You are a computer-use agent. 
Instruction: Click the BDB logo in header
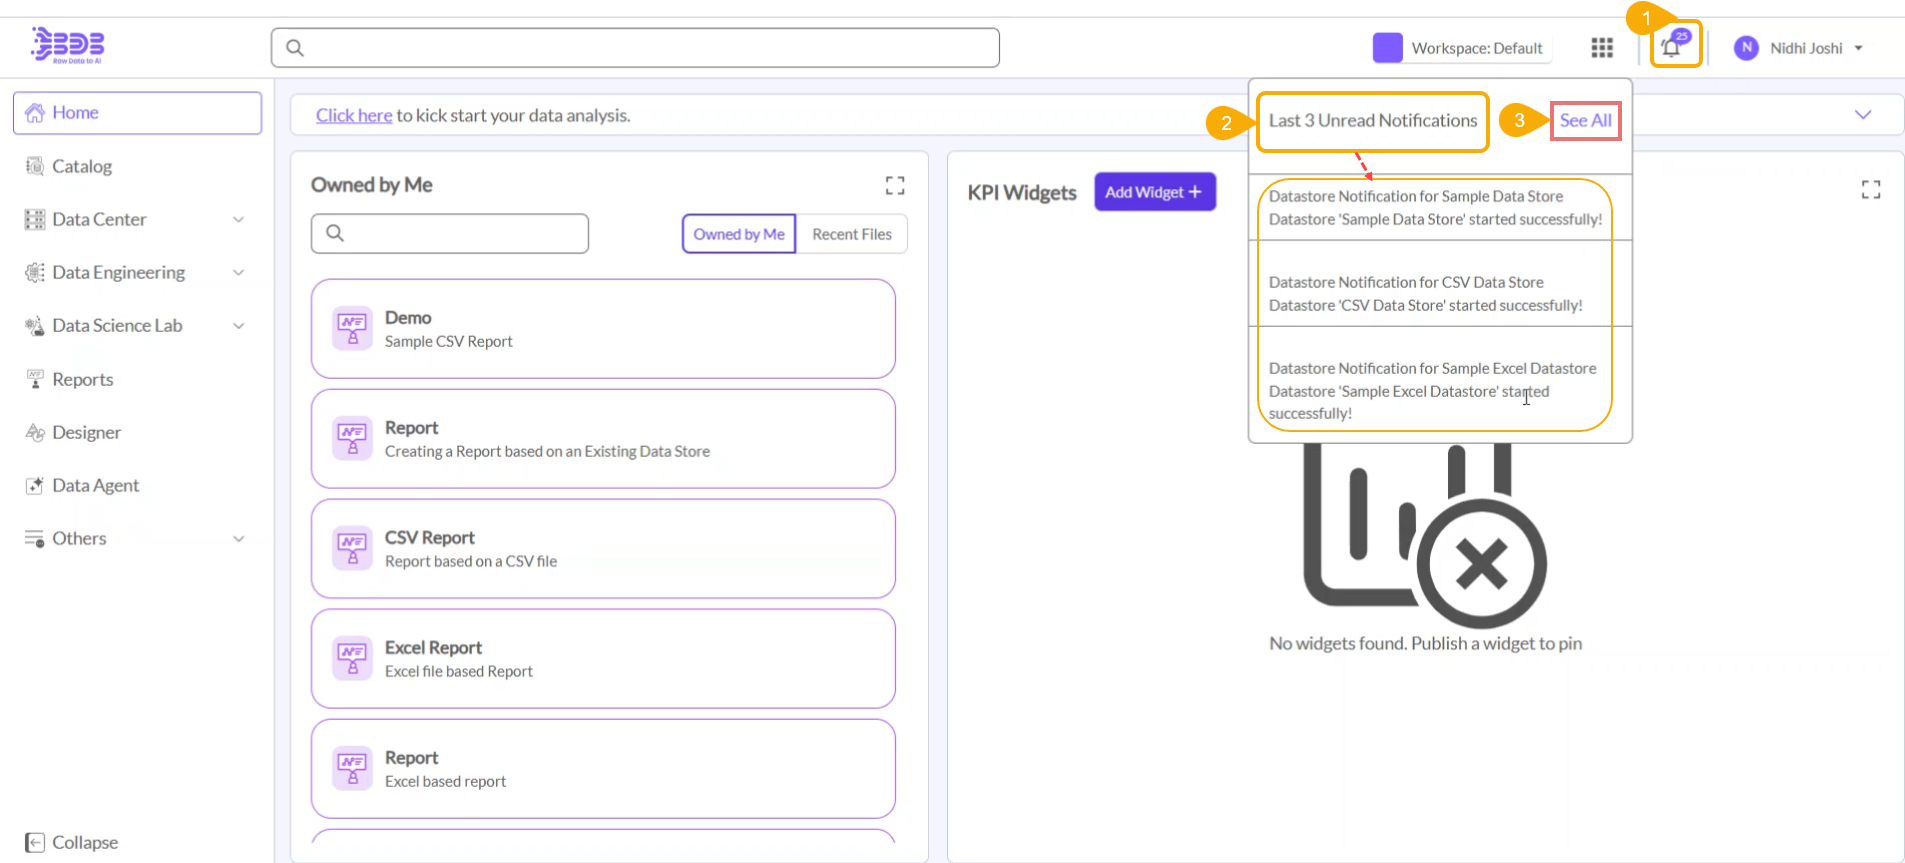pyautogui.click(x=68, y=46)
